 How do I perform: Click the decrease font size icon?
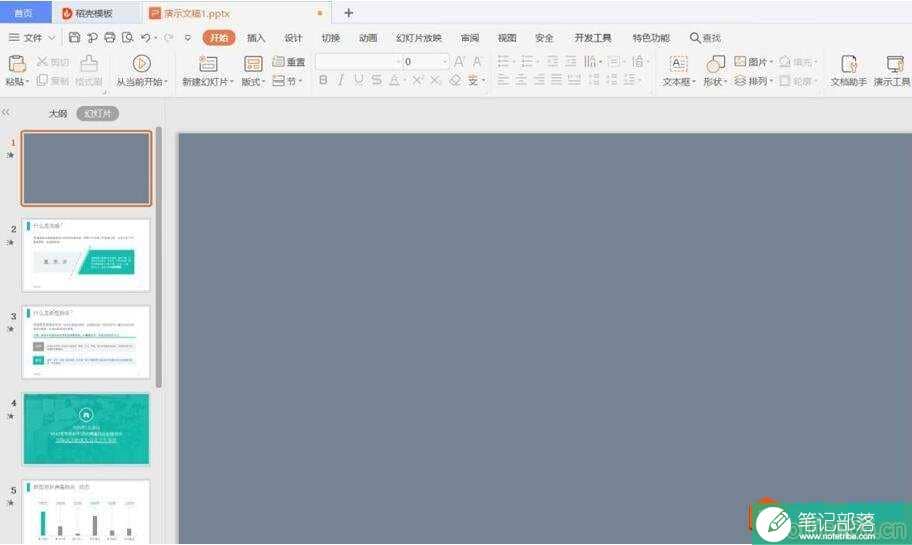coord(478,61)
